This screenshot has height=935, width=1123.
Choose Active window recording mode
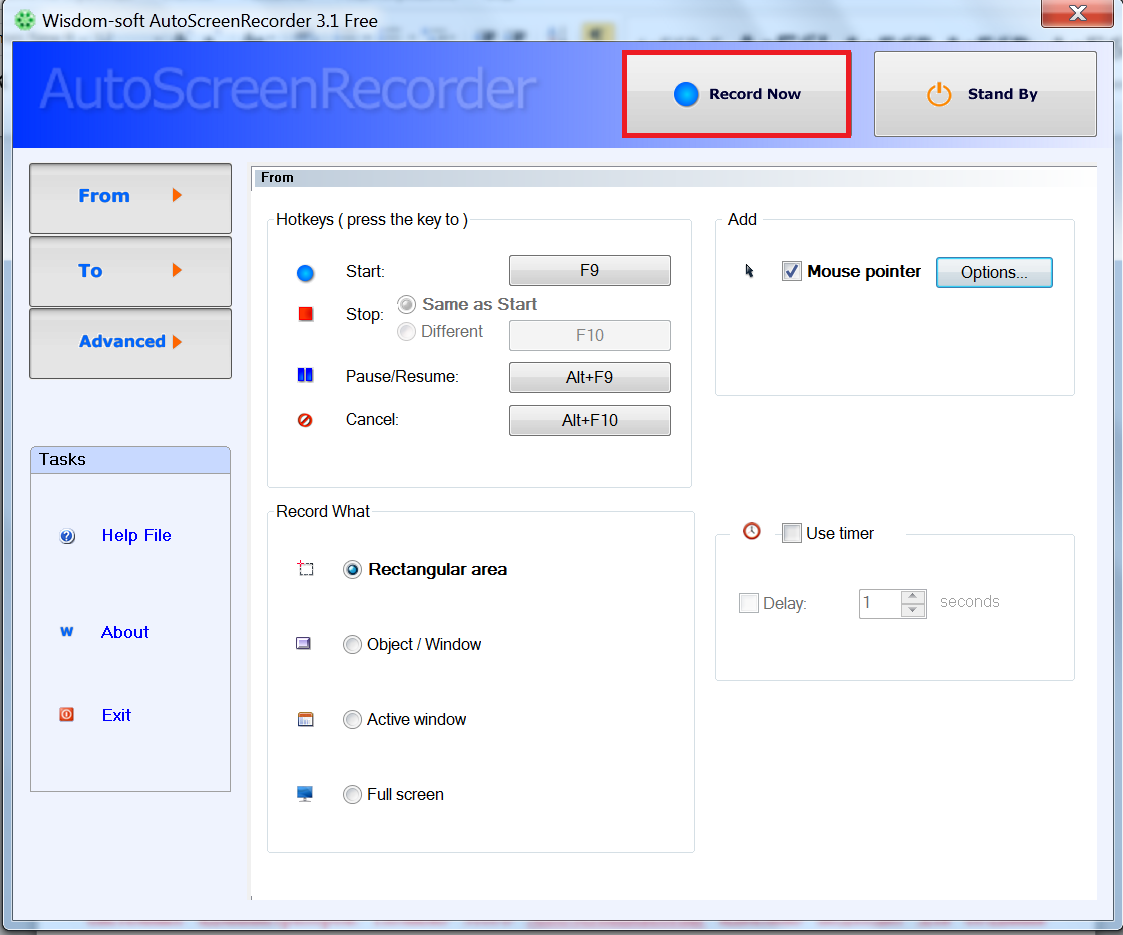pos(352,720)
